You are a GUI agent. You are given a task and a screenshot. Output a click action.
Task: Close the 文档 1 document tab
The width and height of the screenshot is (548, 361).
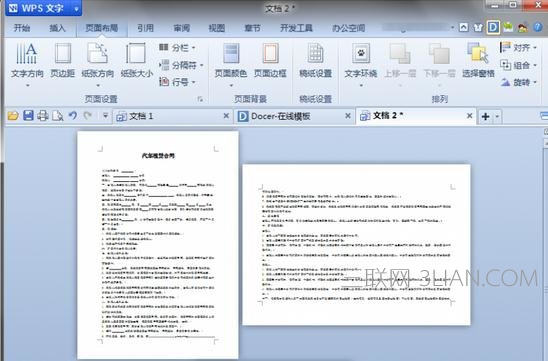coord(226,116)
